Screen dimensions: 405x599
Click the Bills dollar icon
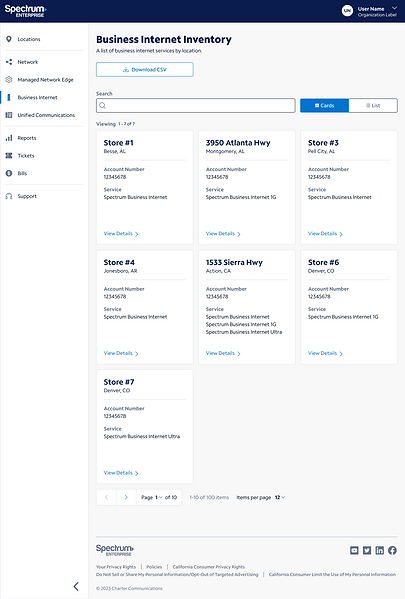tap(9, 173)
